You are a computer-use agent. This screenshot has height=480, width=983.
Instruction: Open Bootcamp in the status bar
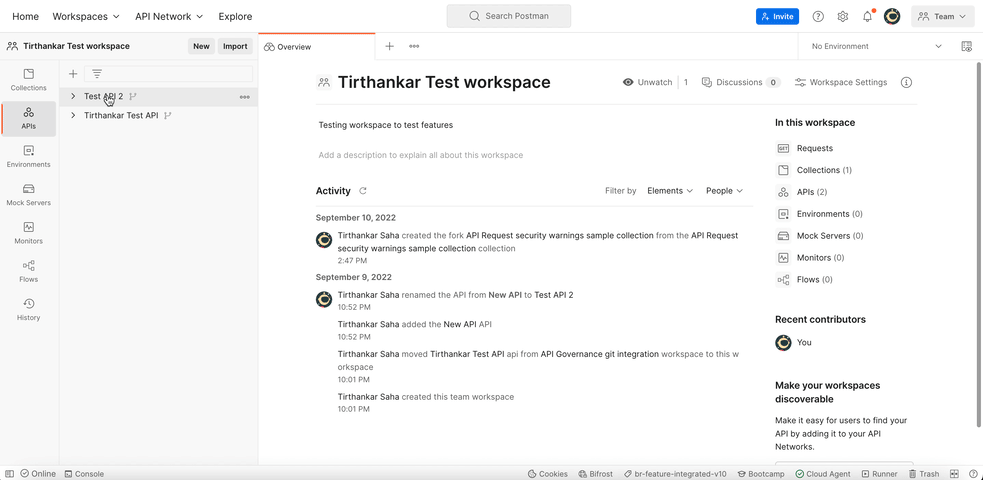(x=761, y=474)
